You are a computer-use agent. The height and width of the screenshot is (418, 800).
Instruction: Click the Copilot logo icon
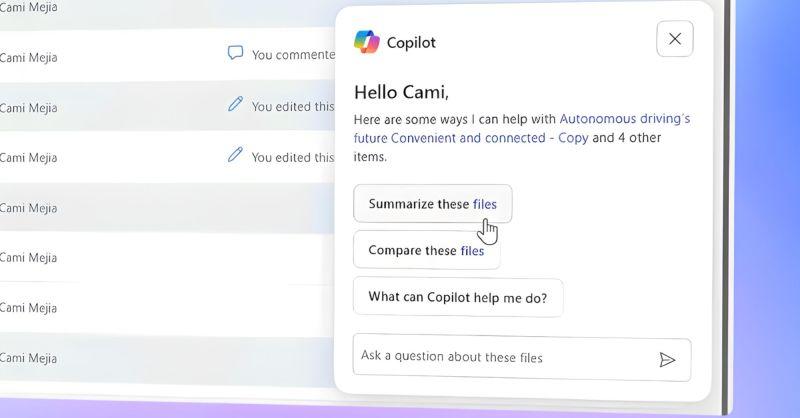367,42
